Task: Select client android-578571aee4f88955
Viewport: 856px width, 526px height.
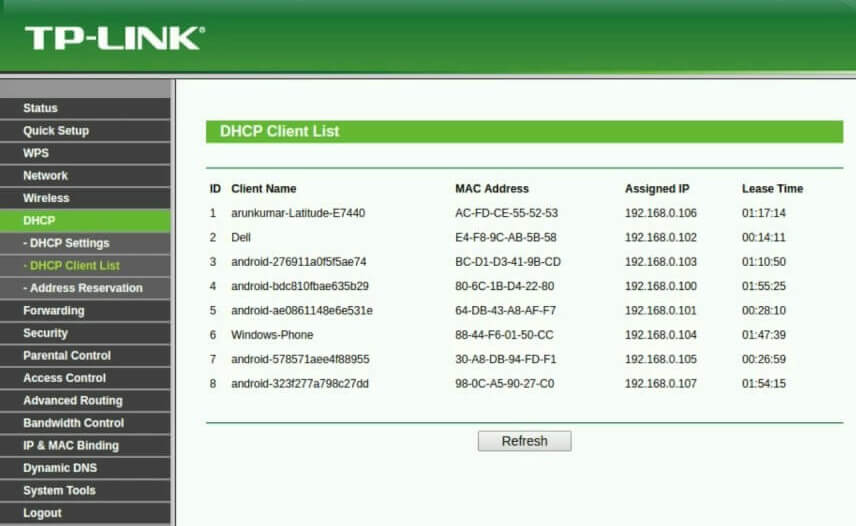Action: [x=300, y=359]
